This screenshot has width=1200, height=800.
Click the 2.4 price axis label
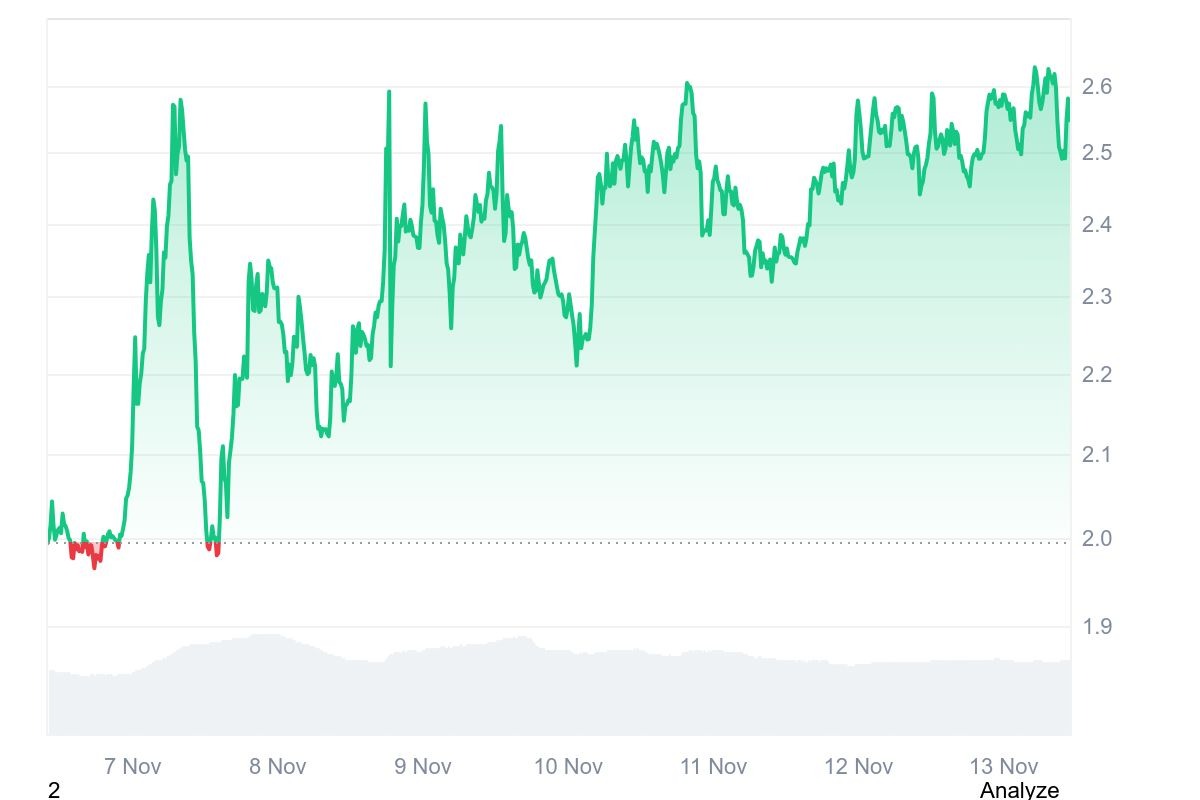(x=1097, y=225)
